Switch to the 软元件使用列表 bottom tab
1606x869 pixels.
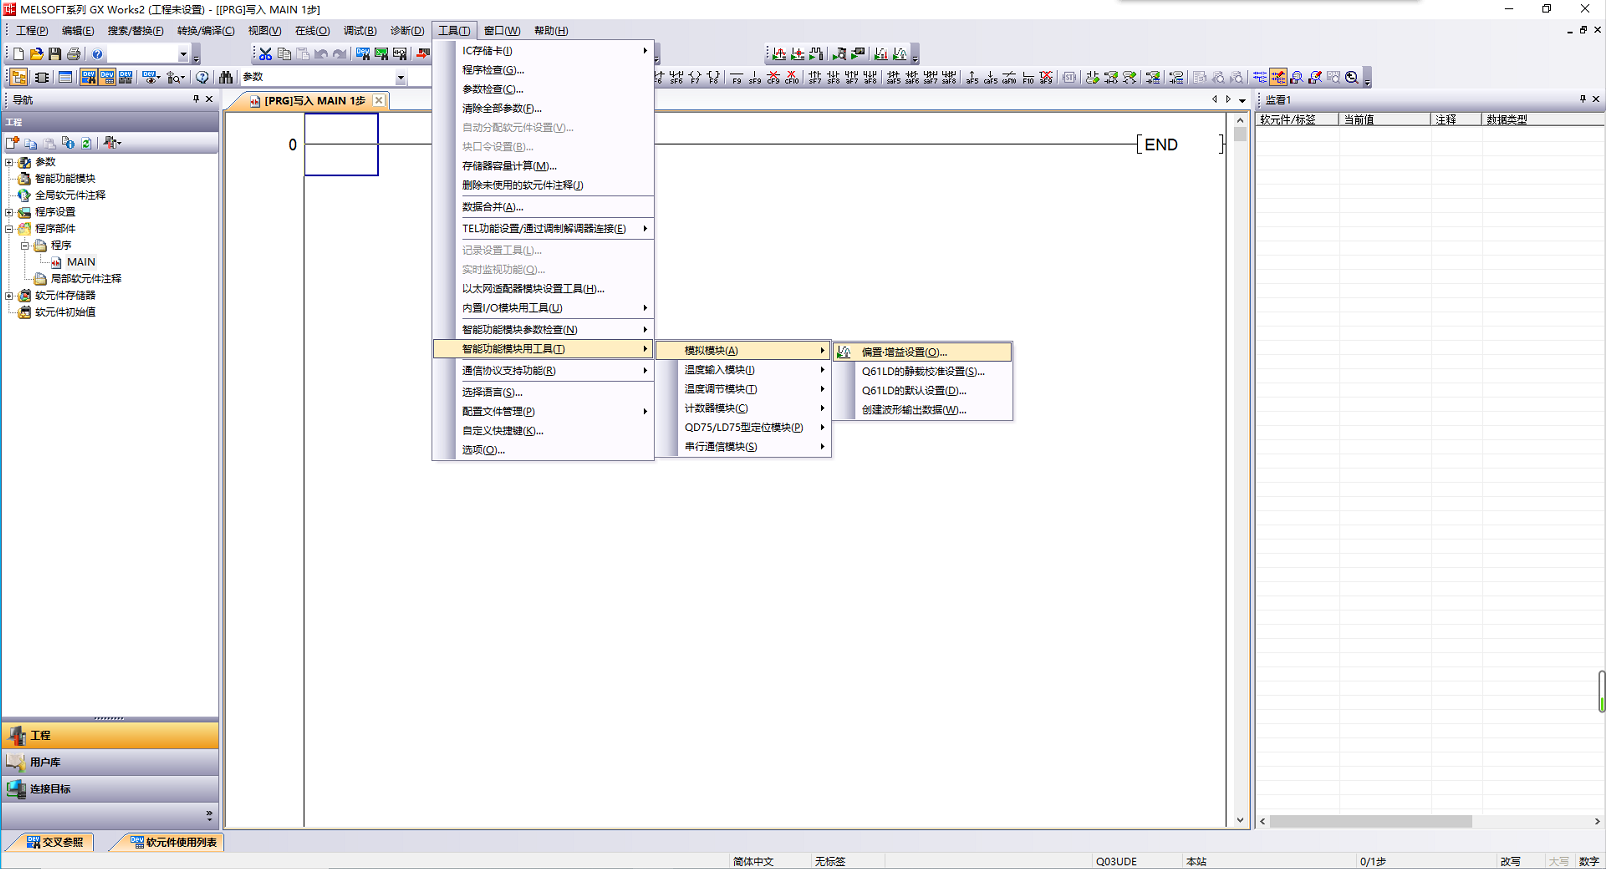tap(174, 842)
